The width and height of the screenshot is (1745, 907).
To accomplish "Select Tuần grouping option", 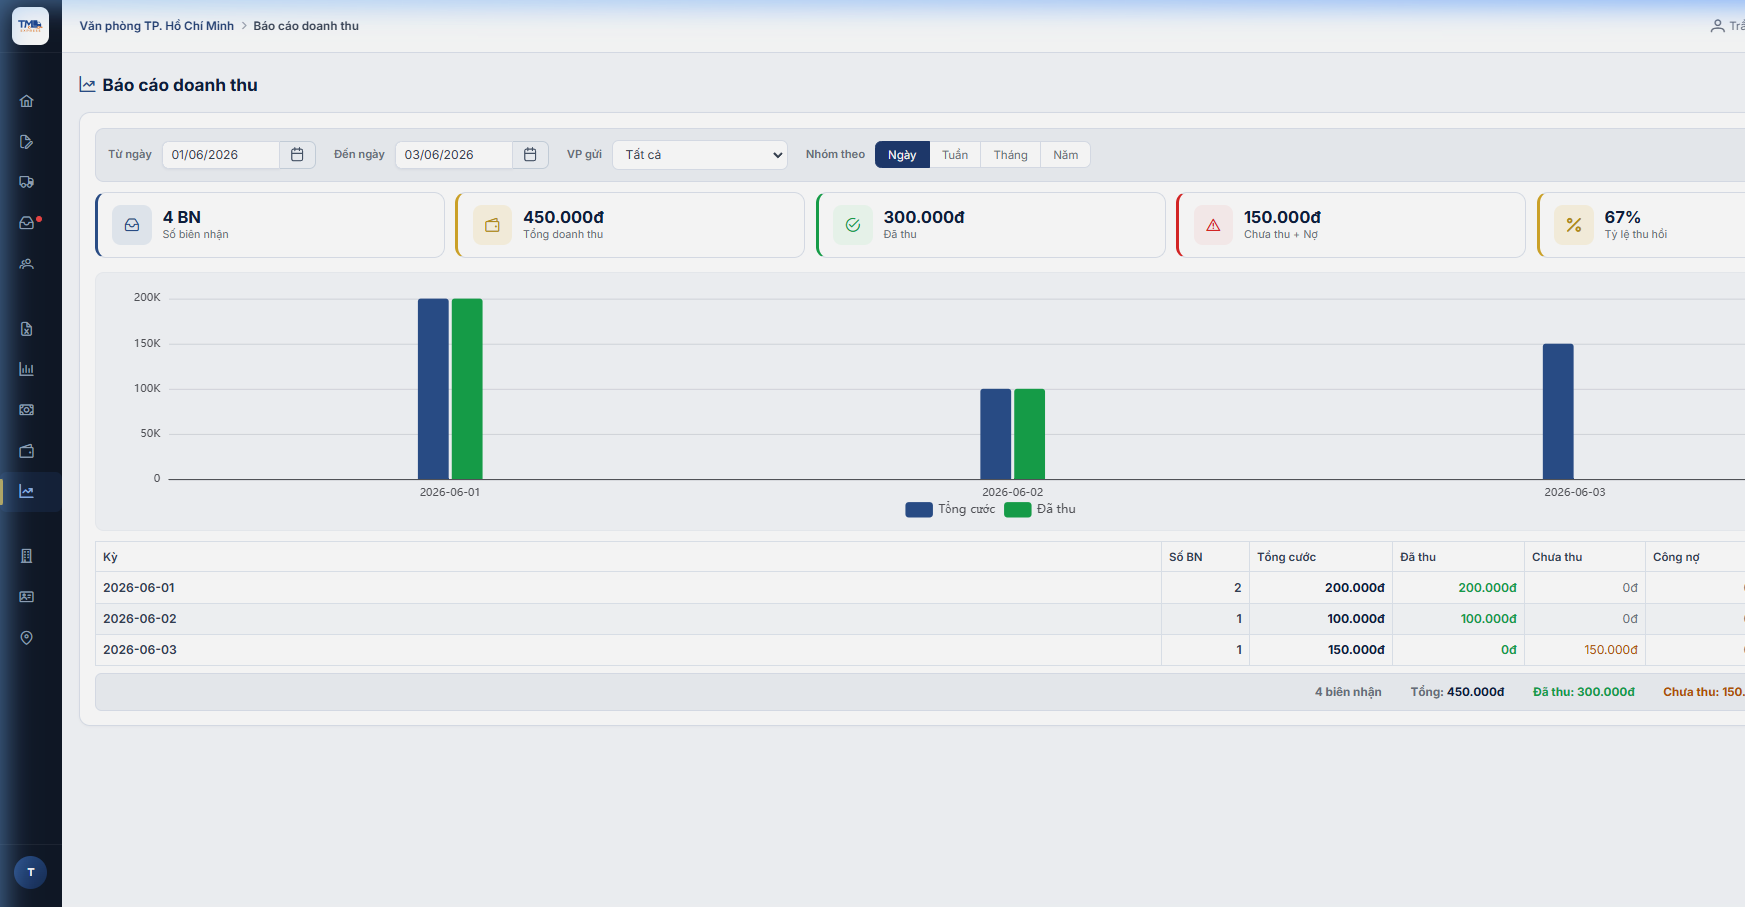I will (955, 155).
